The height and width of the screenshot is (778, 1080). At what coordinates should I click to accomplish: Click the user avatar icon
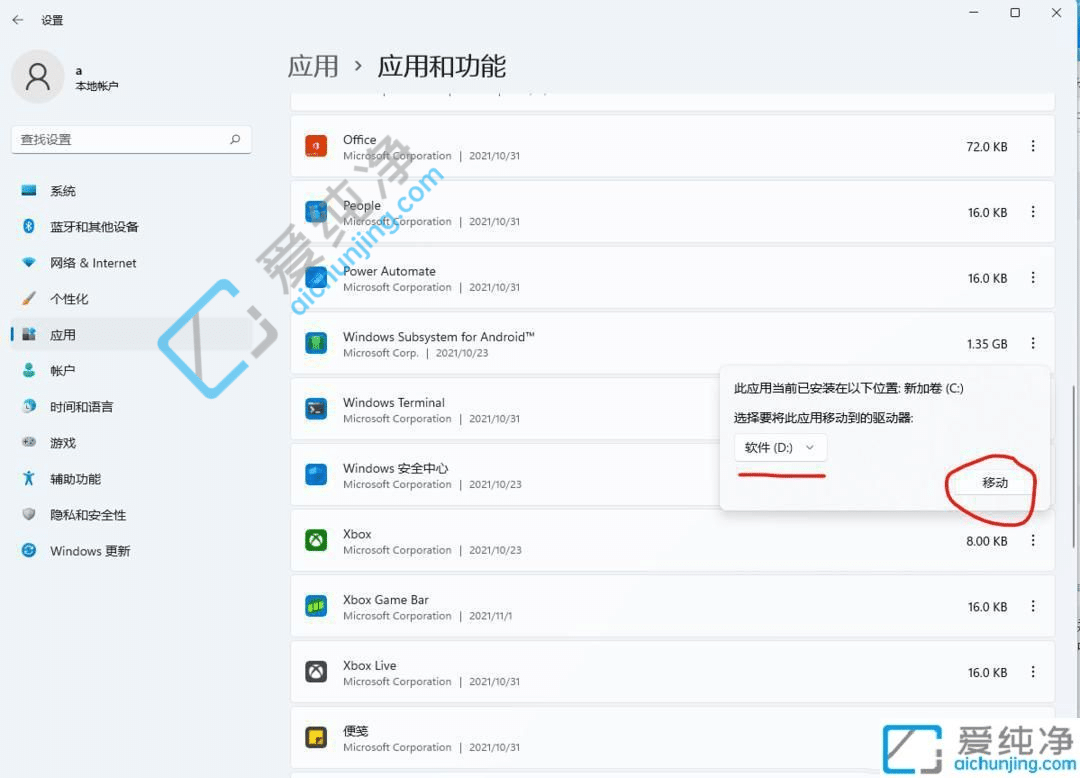pos(38,76)
